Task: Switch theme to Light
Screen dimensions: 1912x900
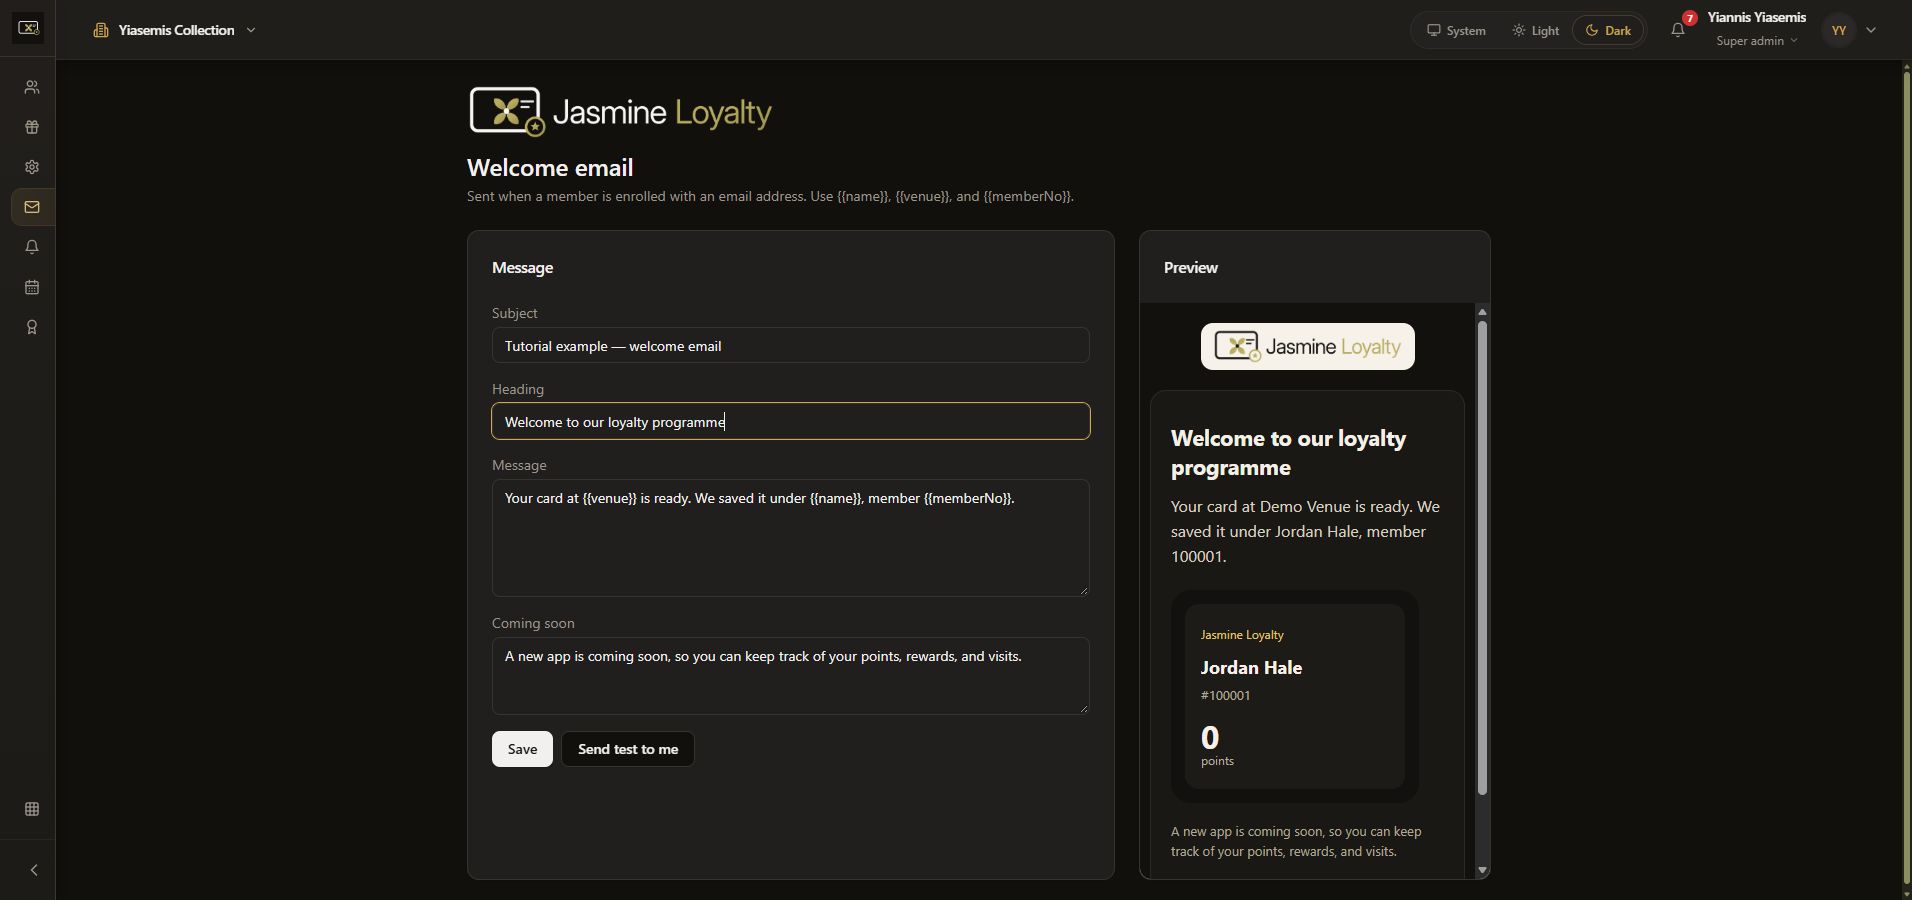Action: pos(1536,30)
